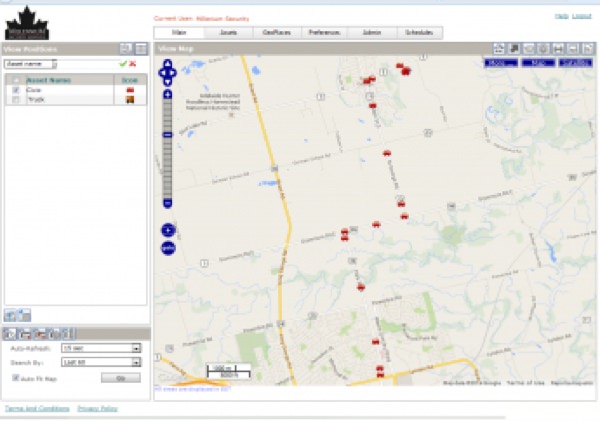This screenshot has width=600, height=421.
Task: Select the middle blue map type button
Action: [538, 63]
